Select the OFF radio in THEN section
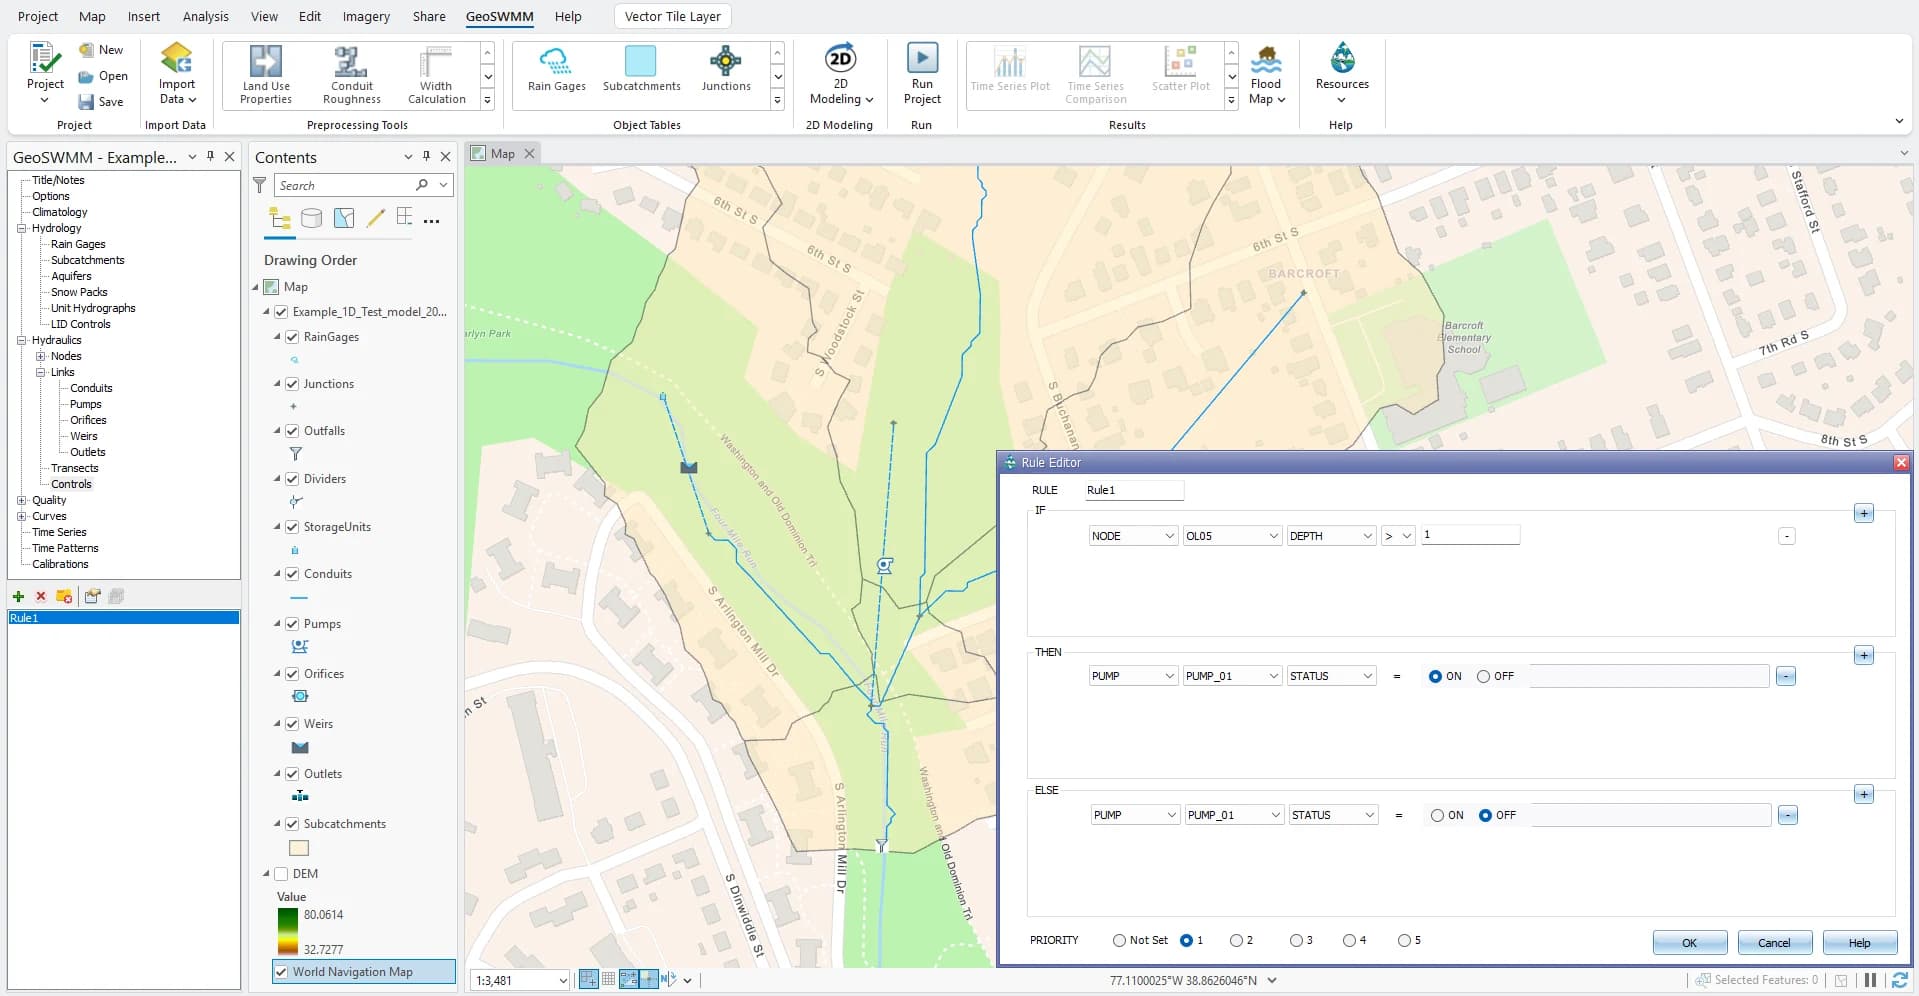Viewport: 1919px width, 996px height. coord(1484,677)
